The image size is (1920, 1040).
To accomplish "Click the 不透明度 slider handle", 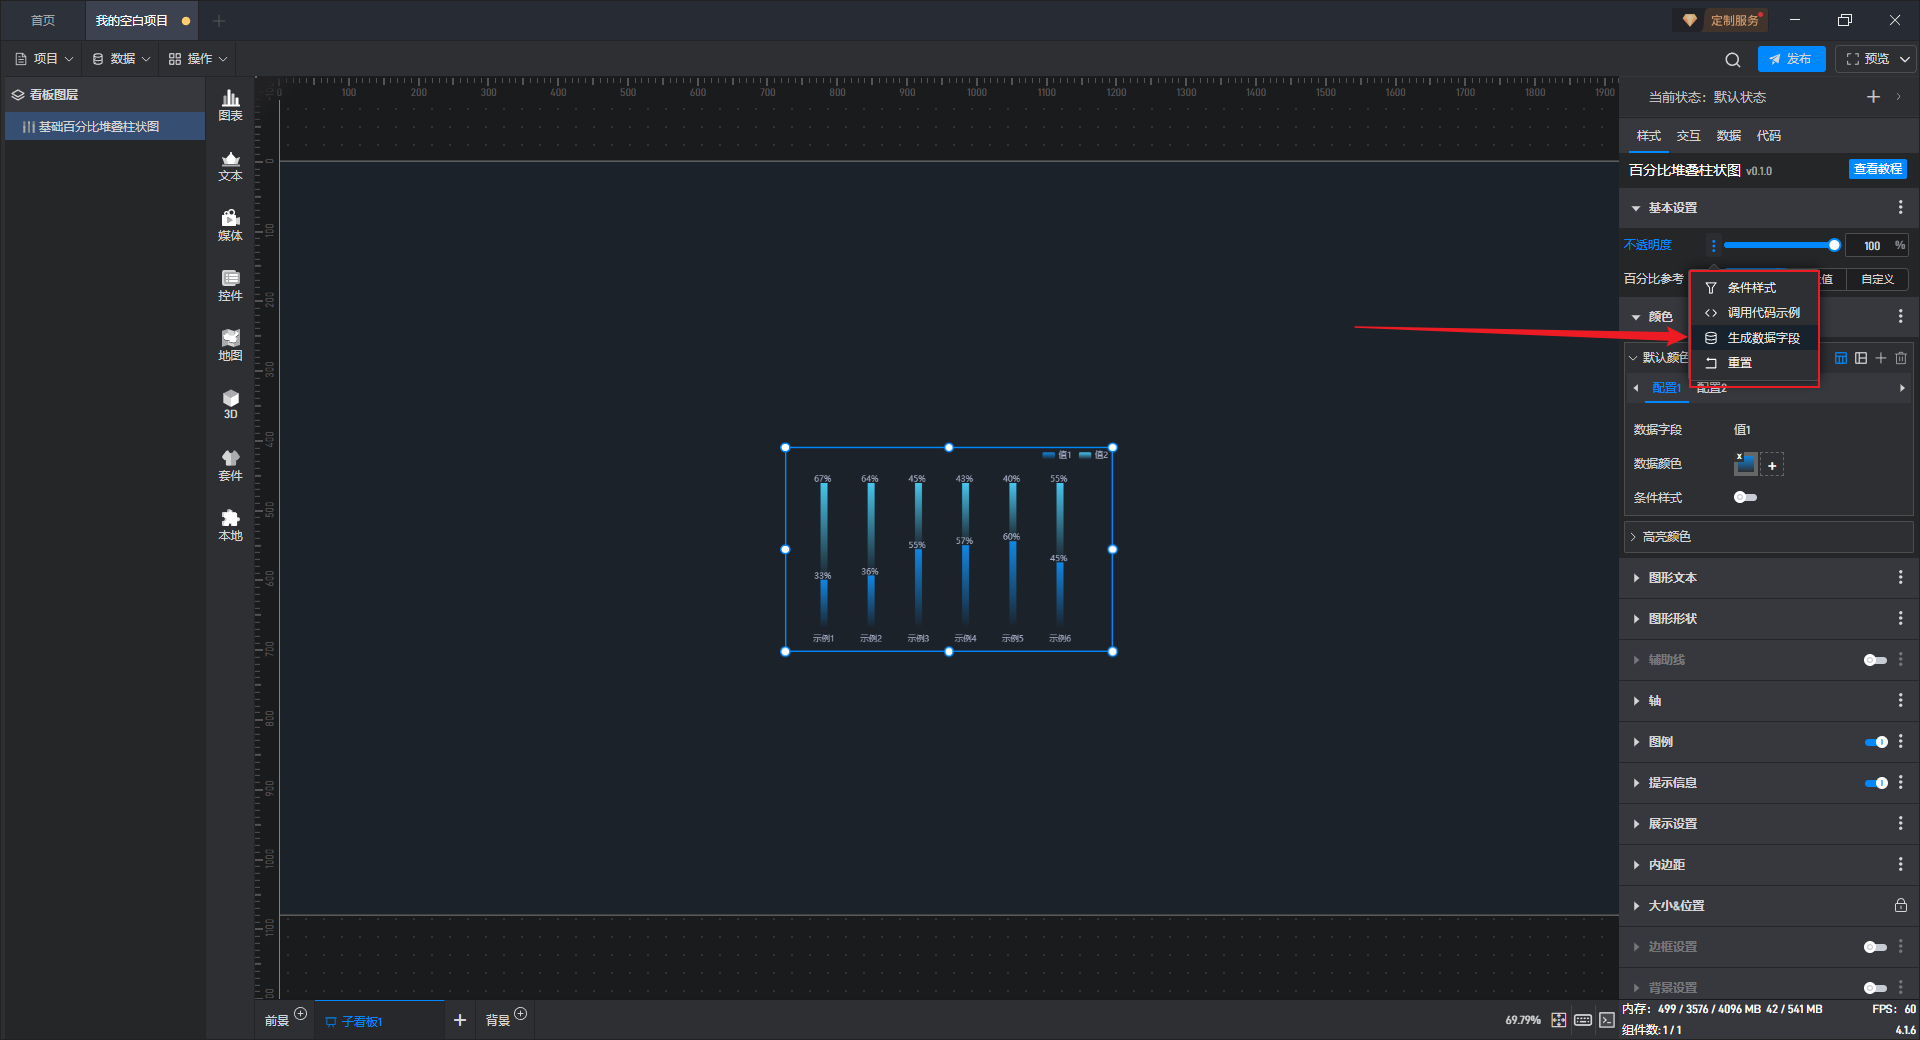I will tap(1834, 245).
